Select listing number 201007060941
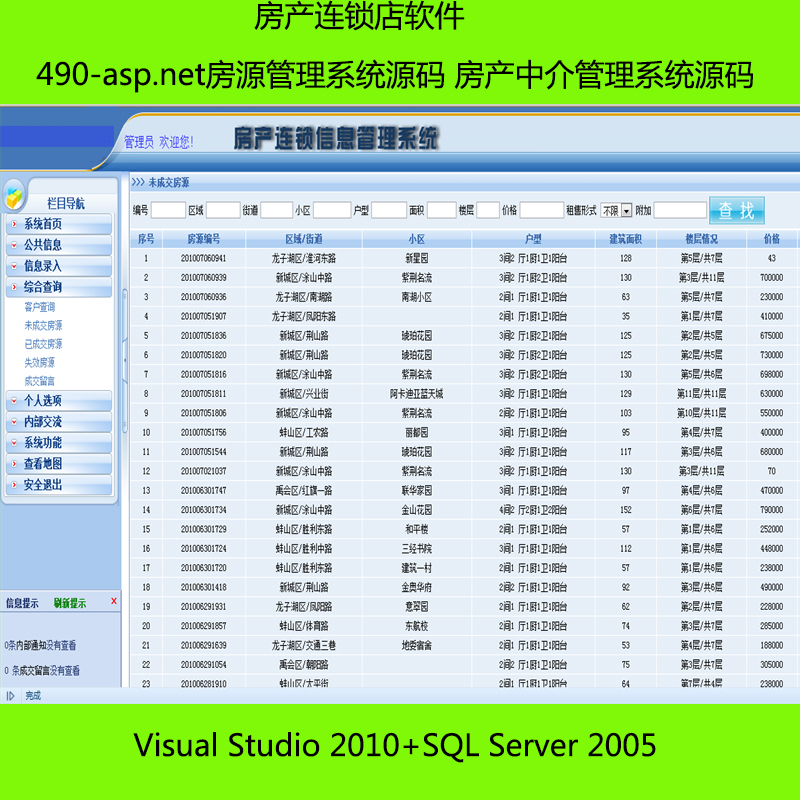 [204, 258]
